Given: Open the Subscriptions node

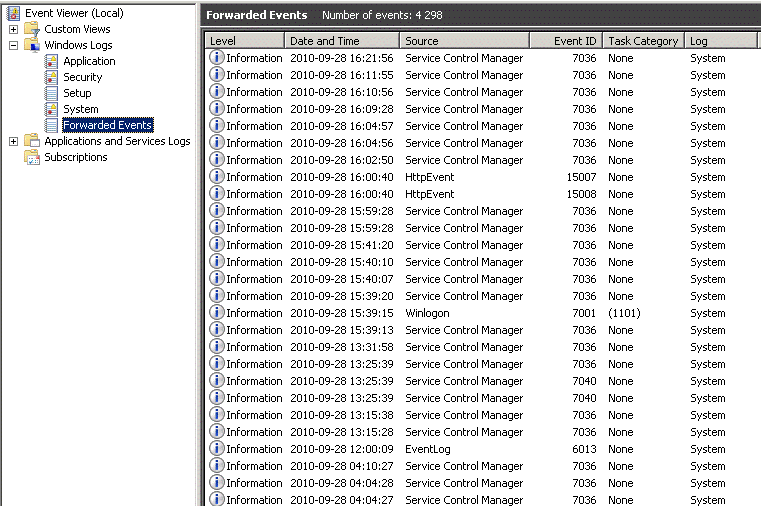Looking at the screenshot, I should tap(76, 157).
